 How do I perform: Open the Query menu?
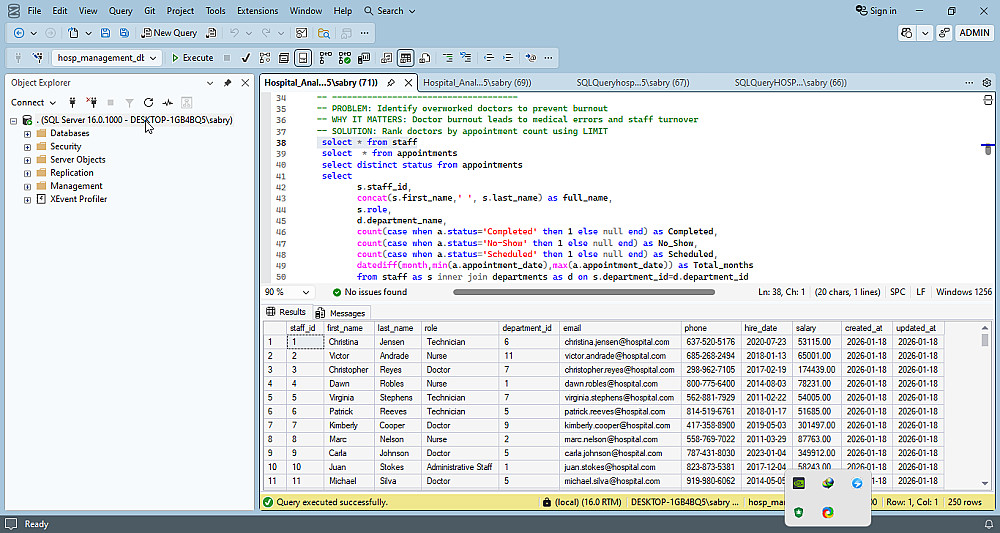120,11
